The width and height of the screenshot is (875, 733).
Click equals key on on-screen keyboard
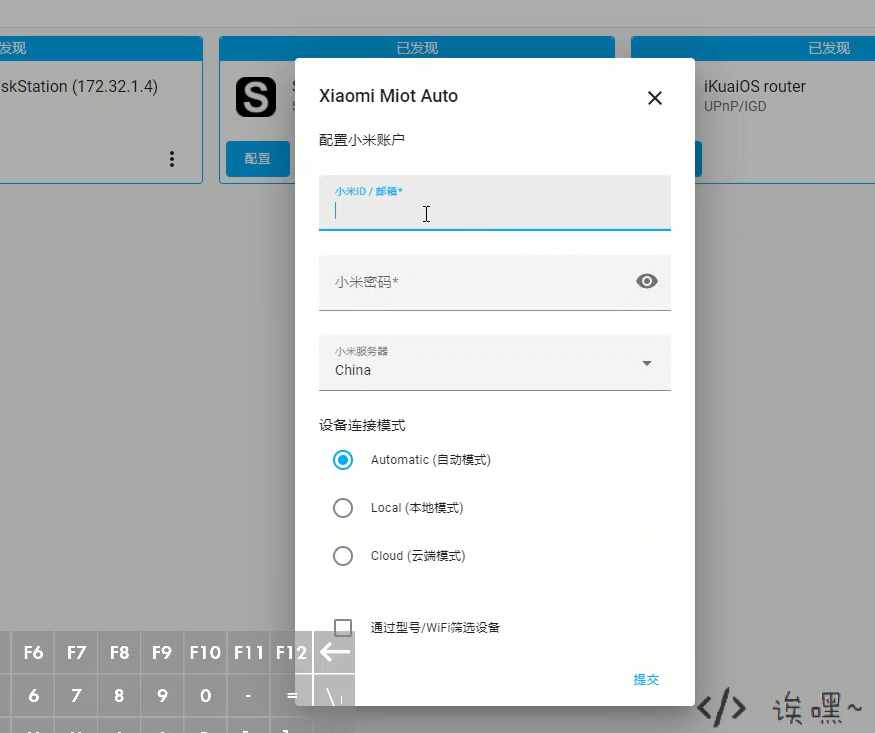tap(291, 696)
